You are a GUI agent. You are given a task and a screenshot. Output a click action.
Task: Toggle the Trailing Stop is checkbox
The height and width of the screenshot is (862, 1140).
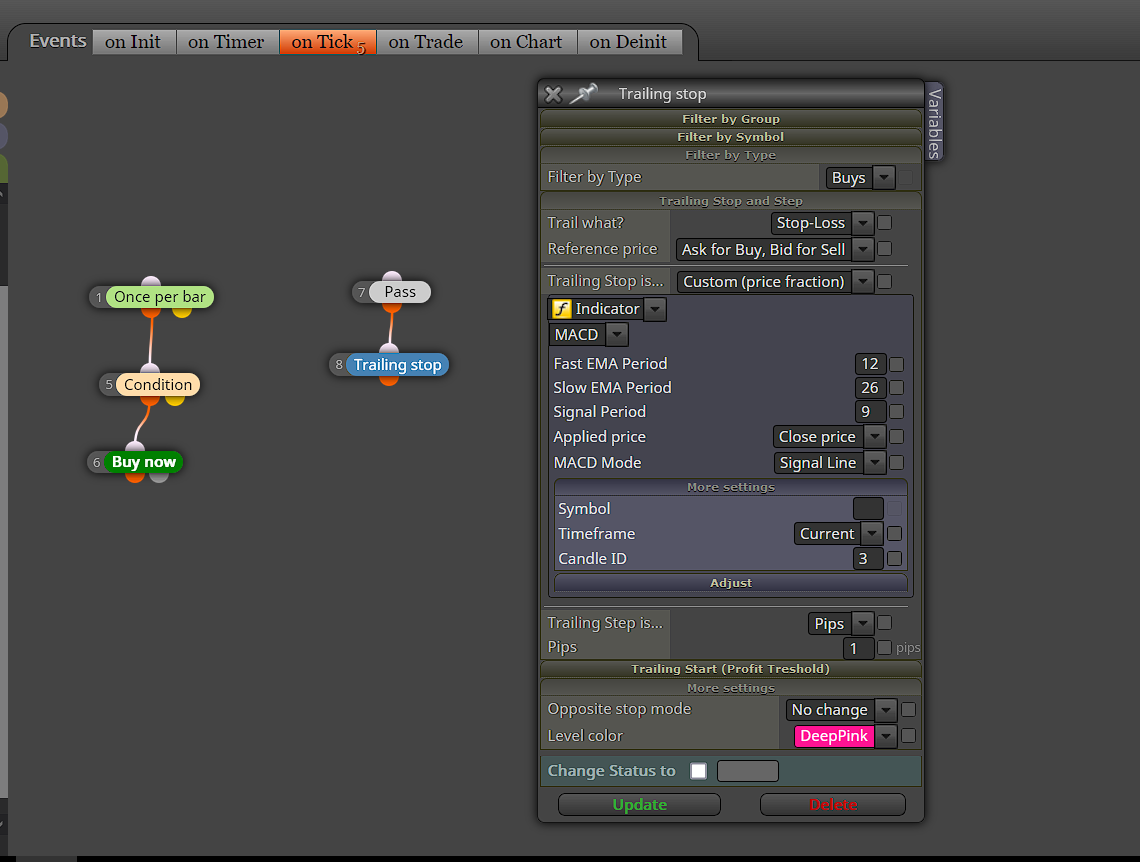pyautogui.click(x=885, y=281)
